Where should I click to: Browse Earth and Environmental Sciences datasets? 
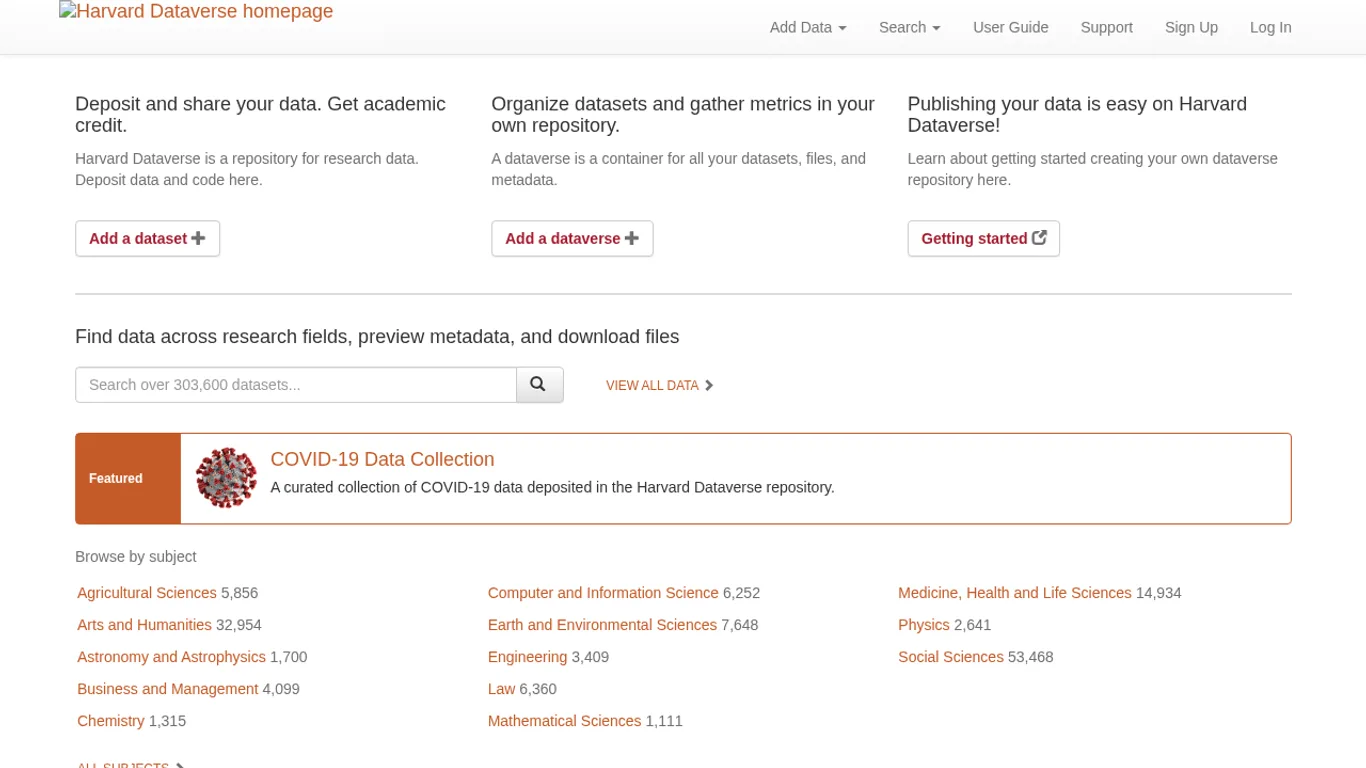coord(602,625)
